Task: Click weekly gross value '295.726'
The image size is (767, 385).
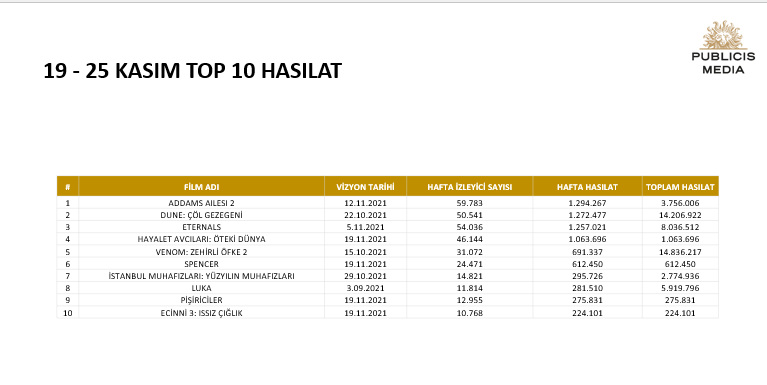Action: coord(587,276)
